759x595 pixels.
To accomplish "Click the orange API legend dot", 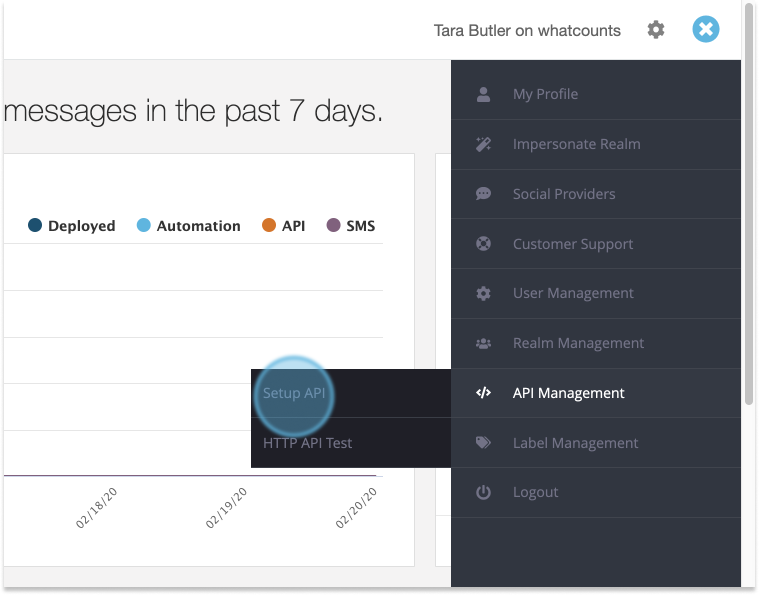I will (269, 226).
